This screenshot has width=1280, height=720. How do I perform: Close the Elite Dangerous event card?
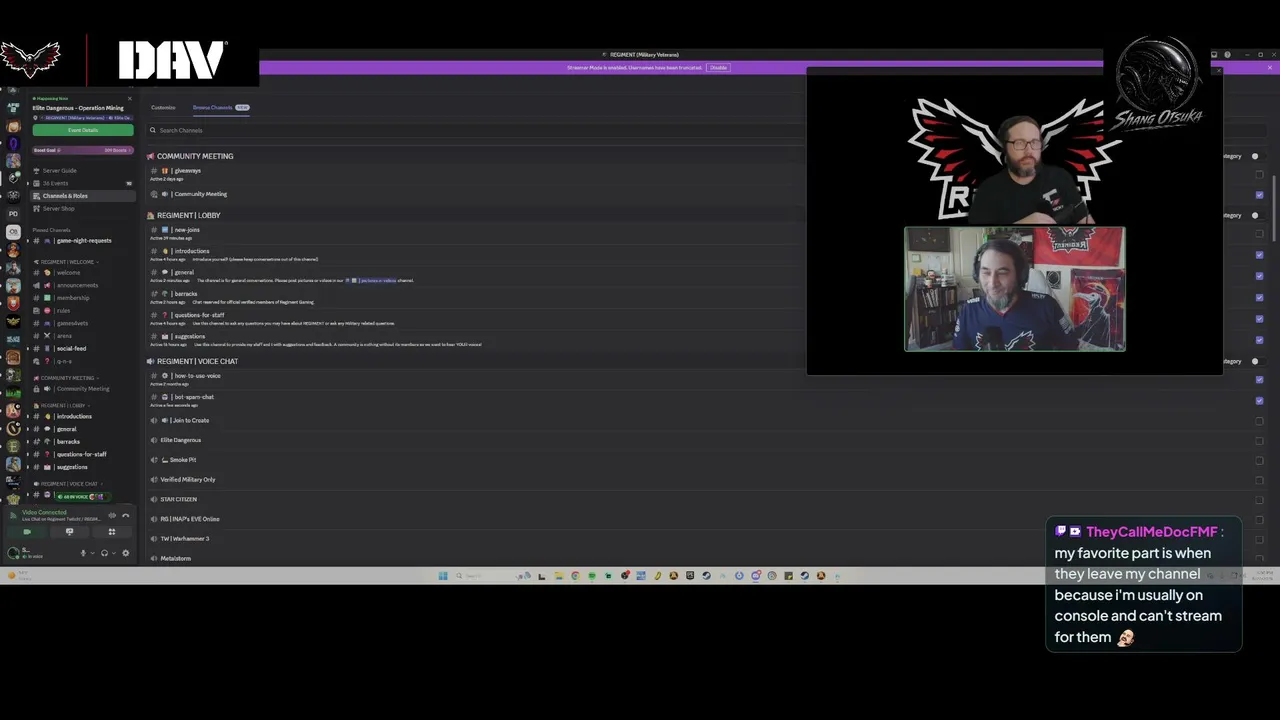tap(129, 98)
